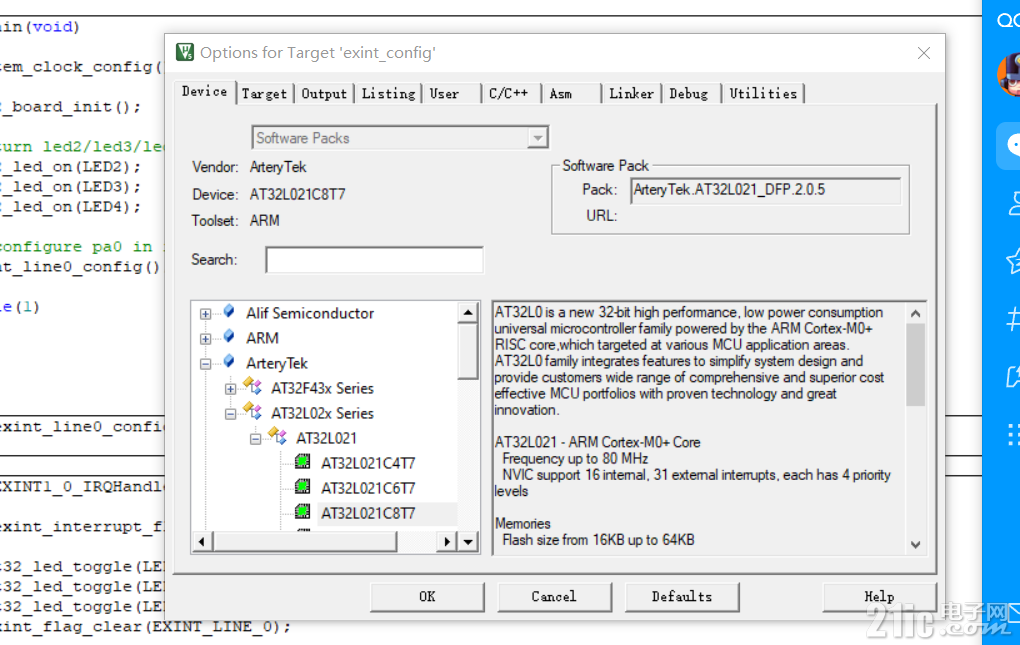This screenshot has width=1020, height=645.
Task: Collapse the ArteryTek vendor node
Action: click(x=206, y=364)
